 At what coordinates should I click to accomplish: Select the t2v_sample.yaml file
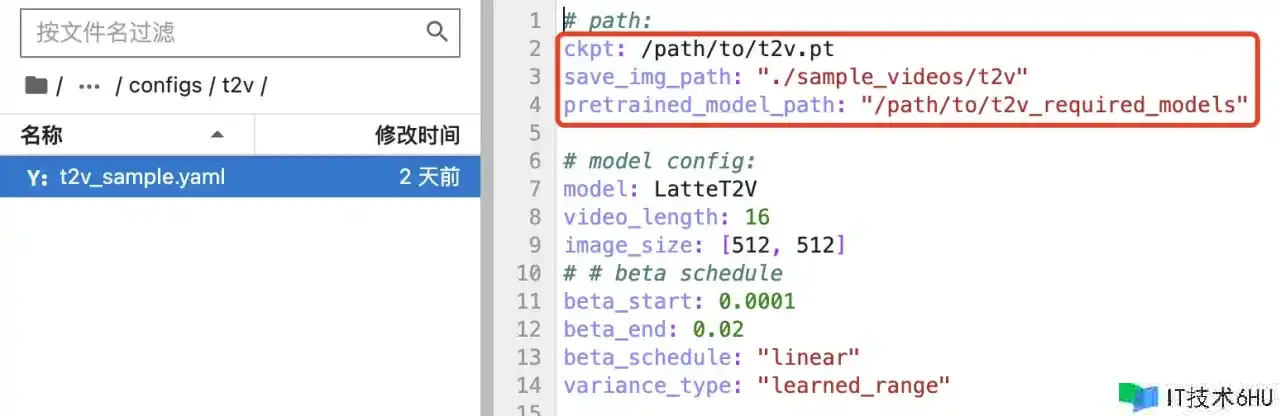coord(142,178)
